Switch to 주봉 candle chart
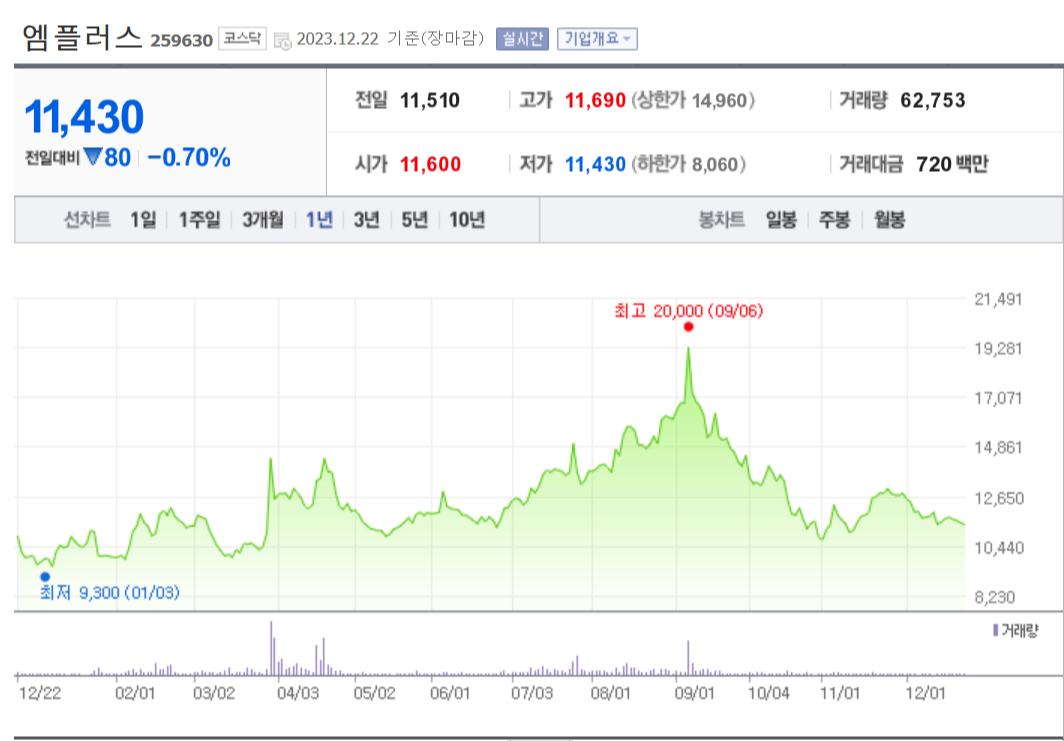This screenshot has height=741, width=1064. click(835, 220)
